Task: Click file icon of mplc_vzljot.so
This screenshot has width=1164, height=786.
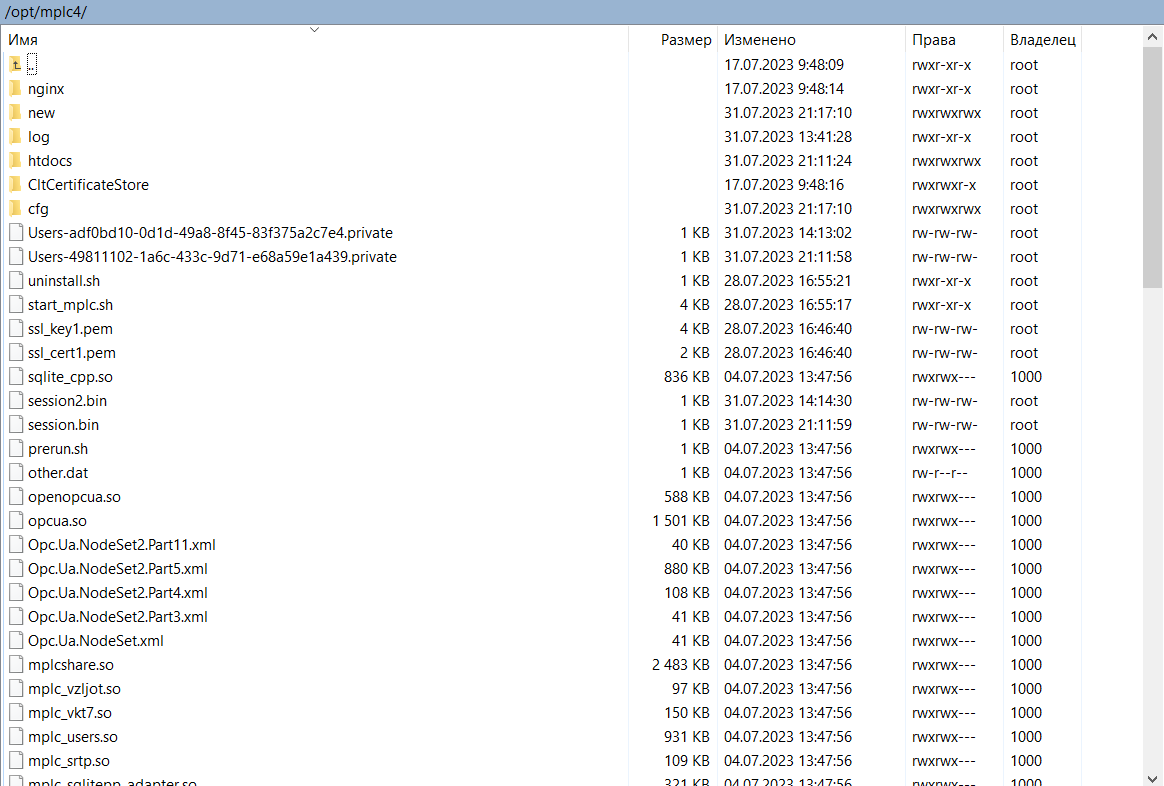Action: click(x=16, y=689)
